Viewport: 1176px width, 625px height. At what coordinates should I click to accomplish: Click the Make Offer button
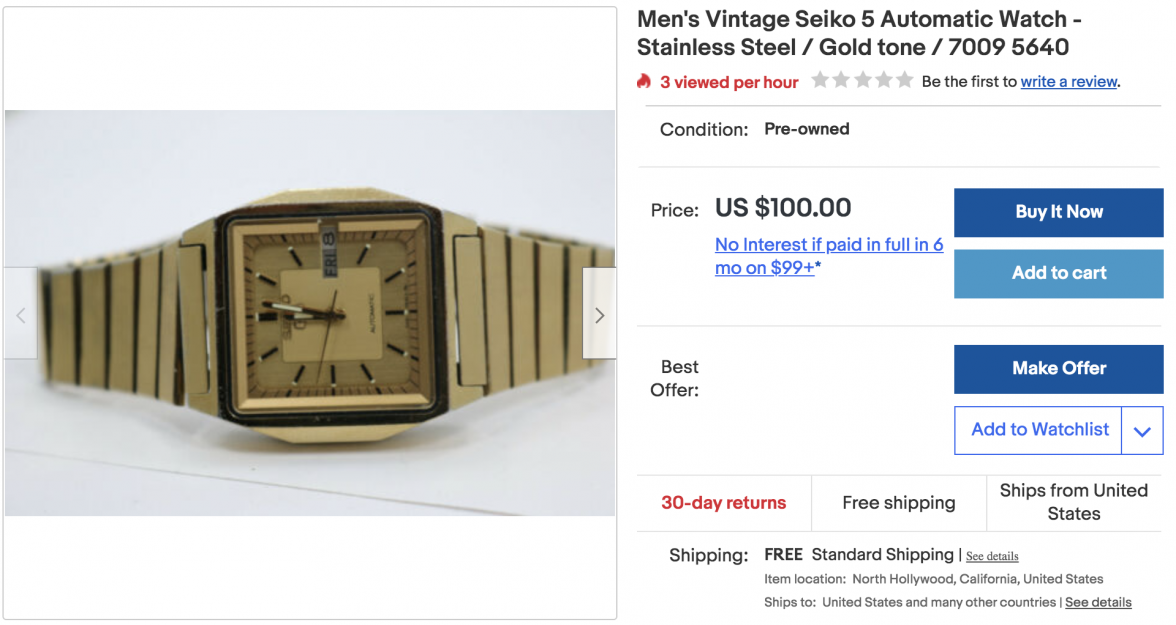1058,369
